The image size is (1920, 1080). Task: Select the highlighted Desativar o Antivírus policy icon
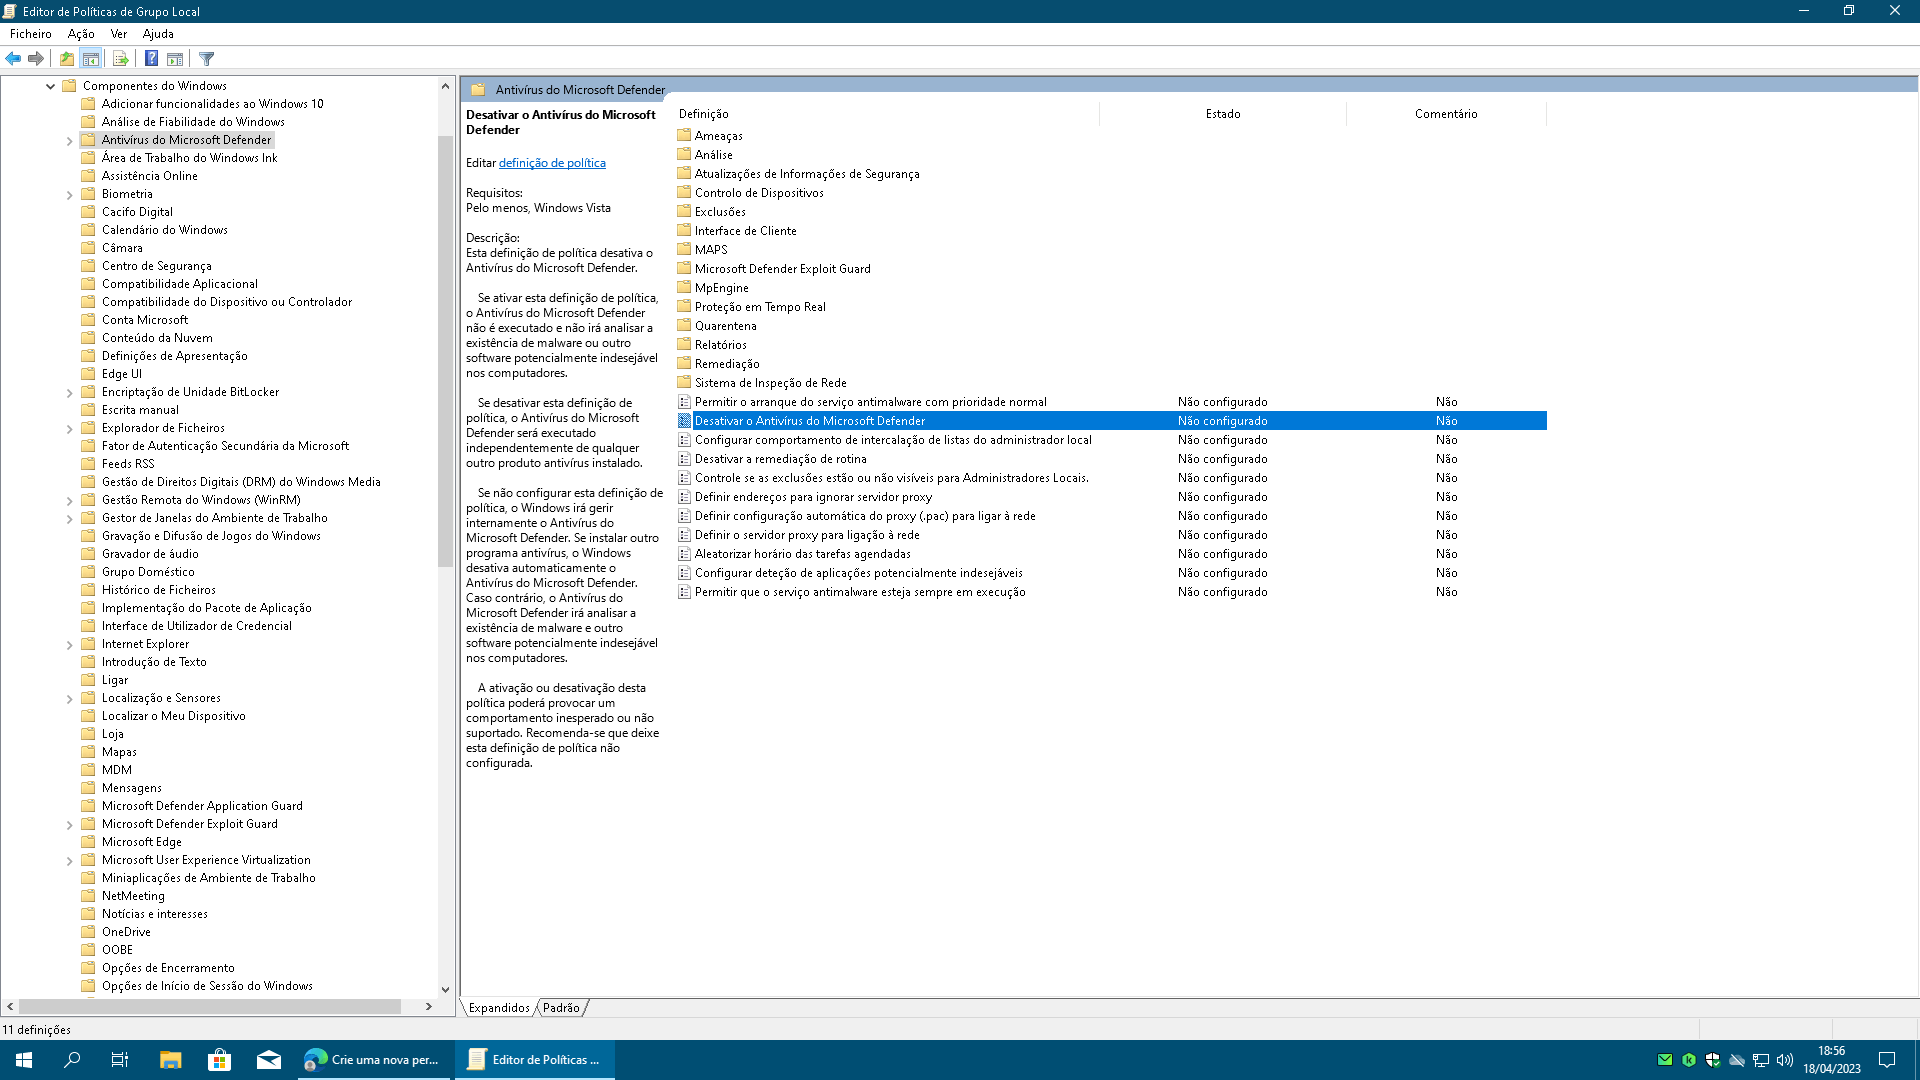click(685, 421)
